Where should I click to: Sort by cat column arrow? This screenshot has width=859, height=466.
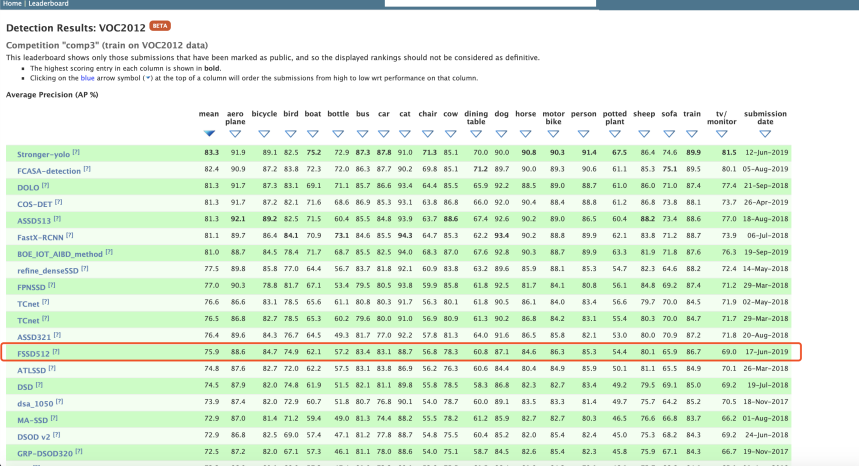[x=405, y=133]
